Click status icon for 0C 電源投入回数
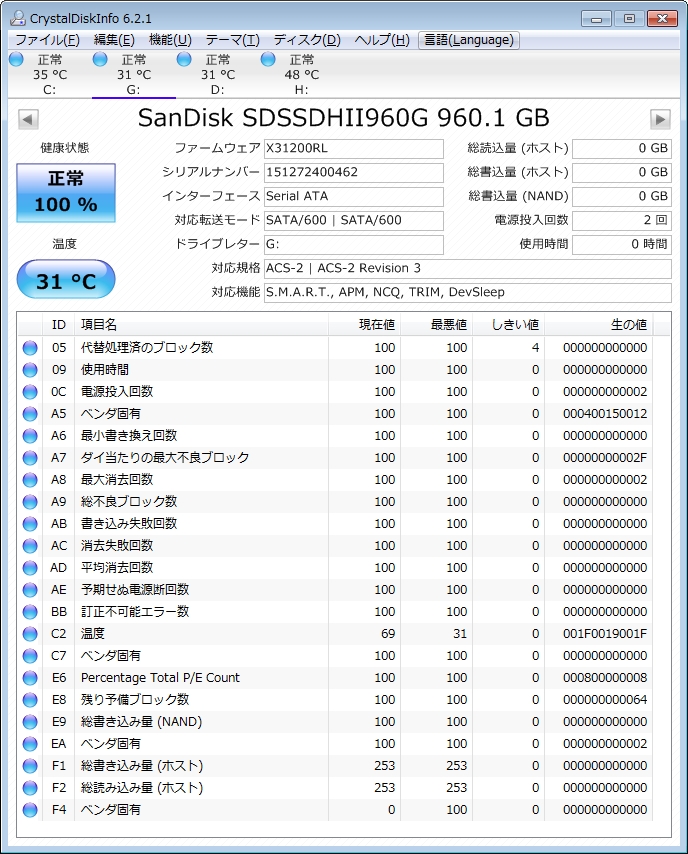 30,392
